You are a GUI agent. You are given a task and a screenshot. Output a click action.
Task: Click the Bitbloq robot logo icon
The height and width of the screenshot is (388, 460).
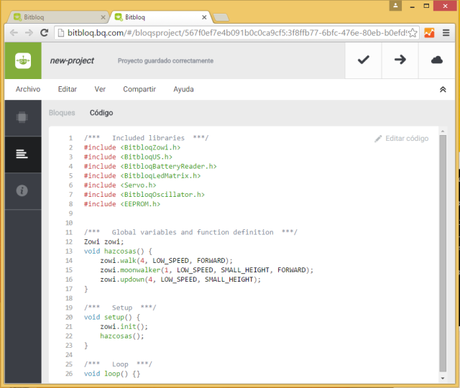(x=23, y=61)
